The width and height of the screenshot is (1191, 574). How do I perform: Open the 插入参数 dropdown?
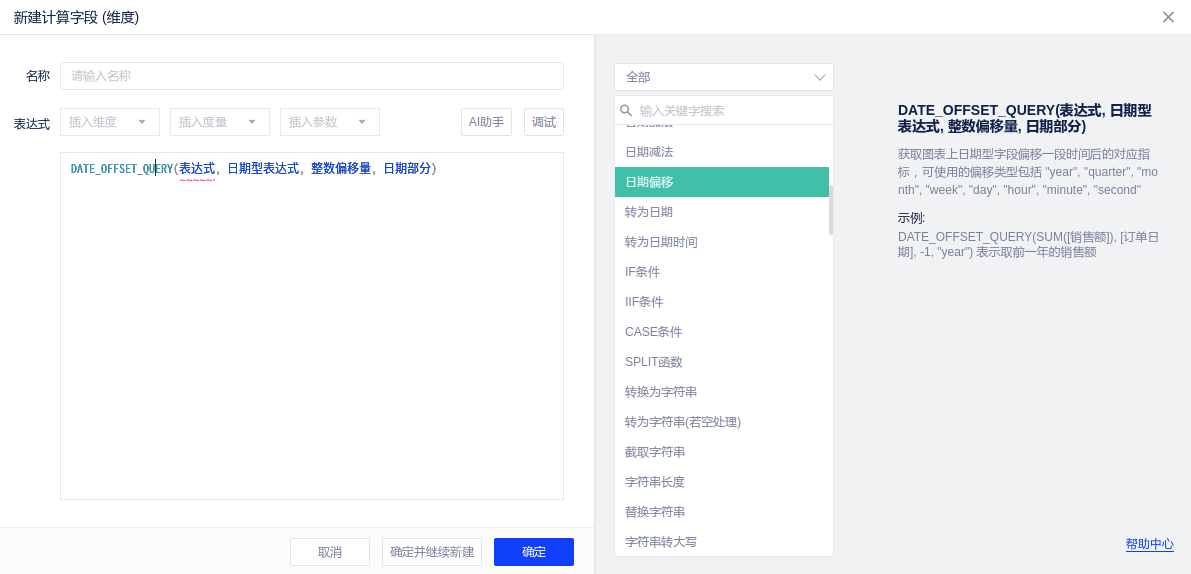pyautogui.click(x=330, y=122)
